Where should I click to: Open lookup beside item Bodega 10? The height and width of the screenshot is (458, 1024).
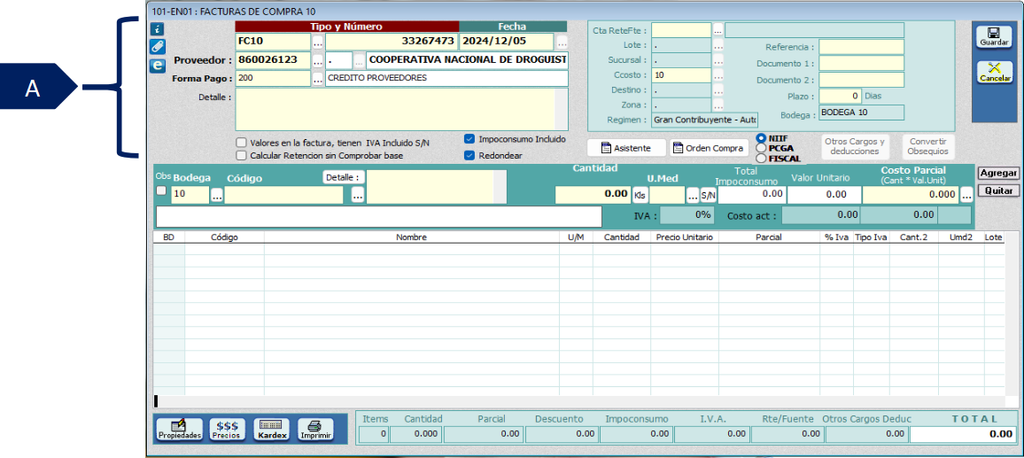coord(217,195)
